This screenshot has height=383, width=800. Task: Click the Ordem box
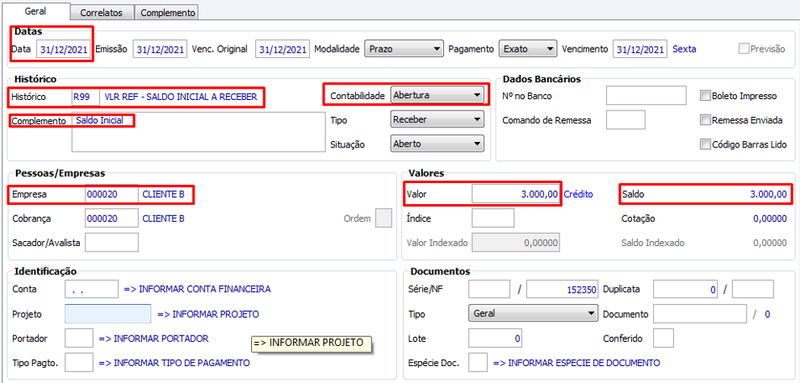tap(384, 218)
